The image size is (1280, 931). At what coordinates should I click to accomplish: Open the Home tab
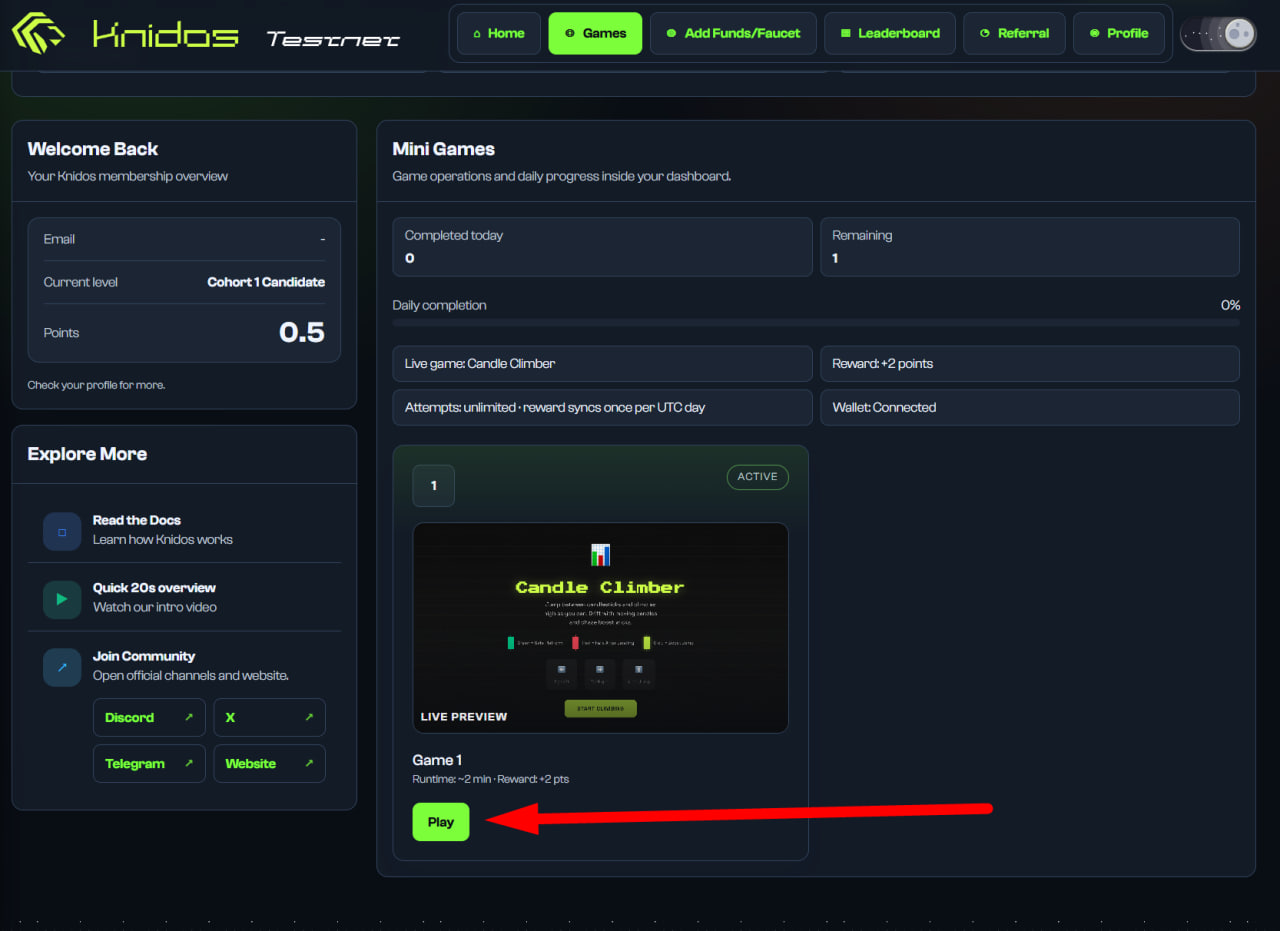[499, 33]
